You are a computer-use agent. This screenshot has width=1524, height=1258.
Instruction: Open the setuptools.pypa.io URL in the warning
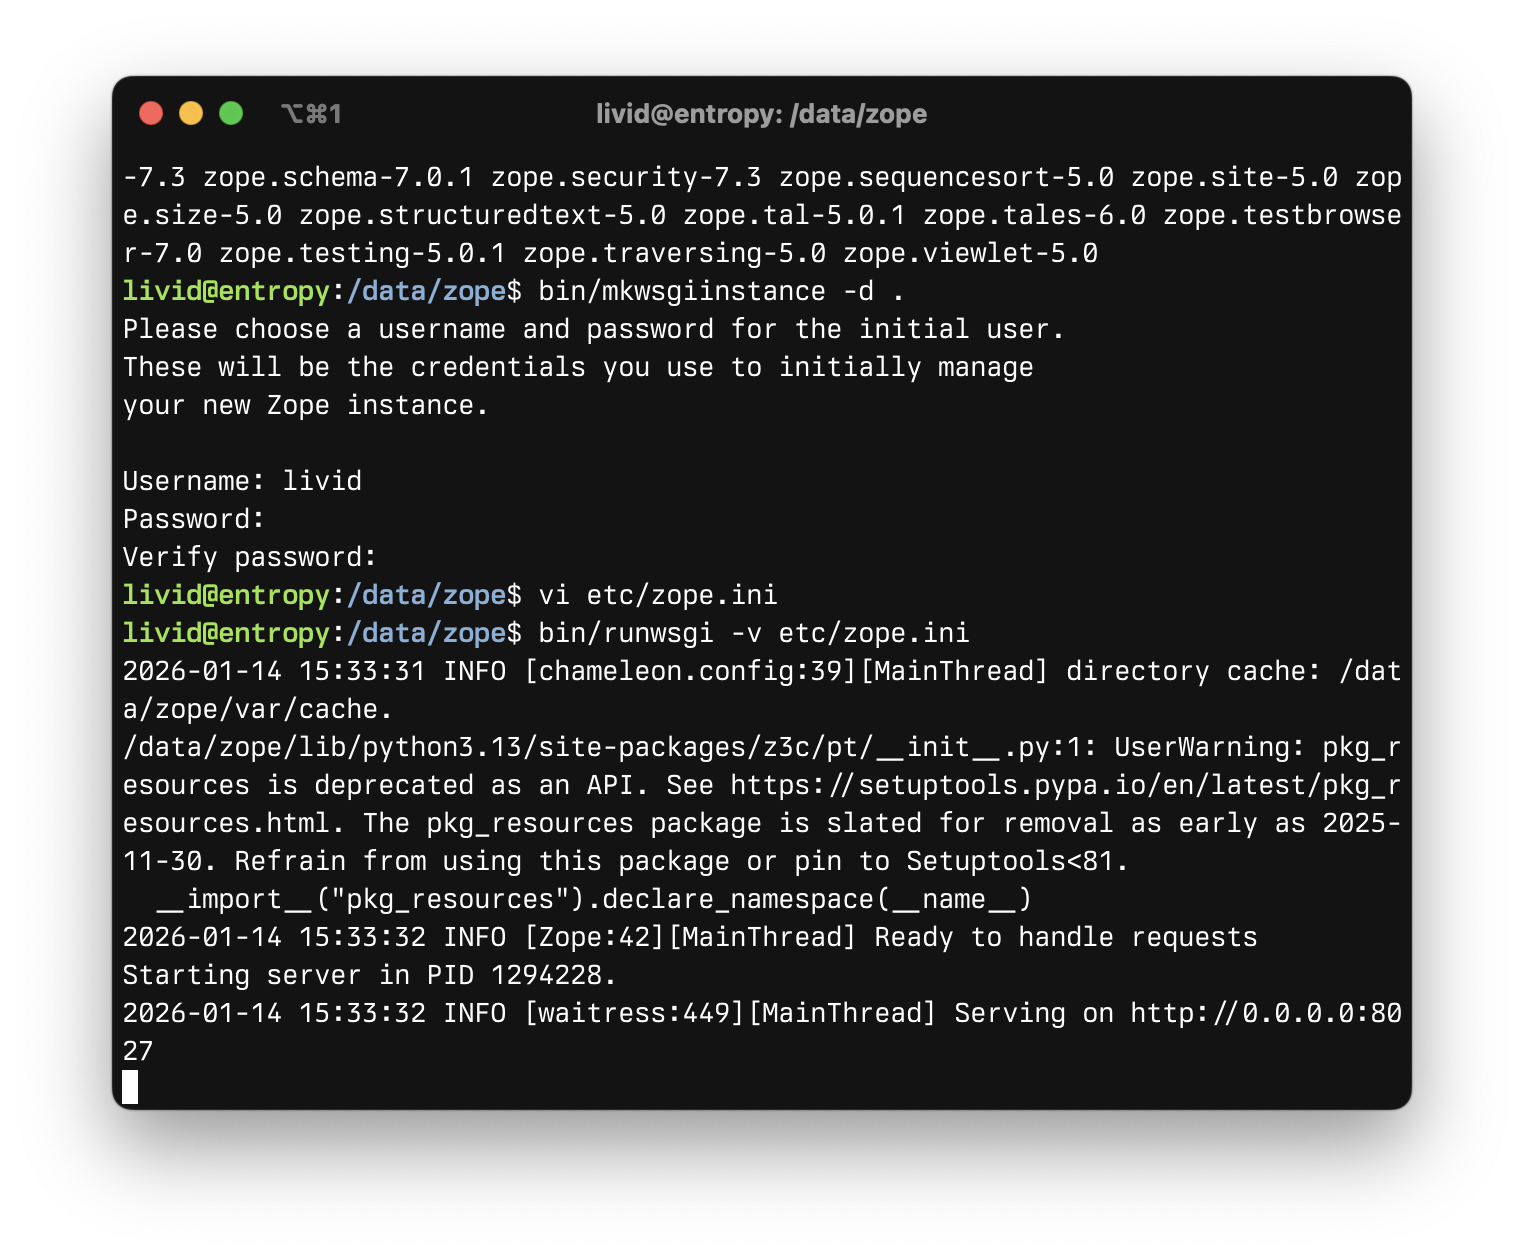click(1065, 785)
